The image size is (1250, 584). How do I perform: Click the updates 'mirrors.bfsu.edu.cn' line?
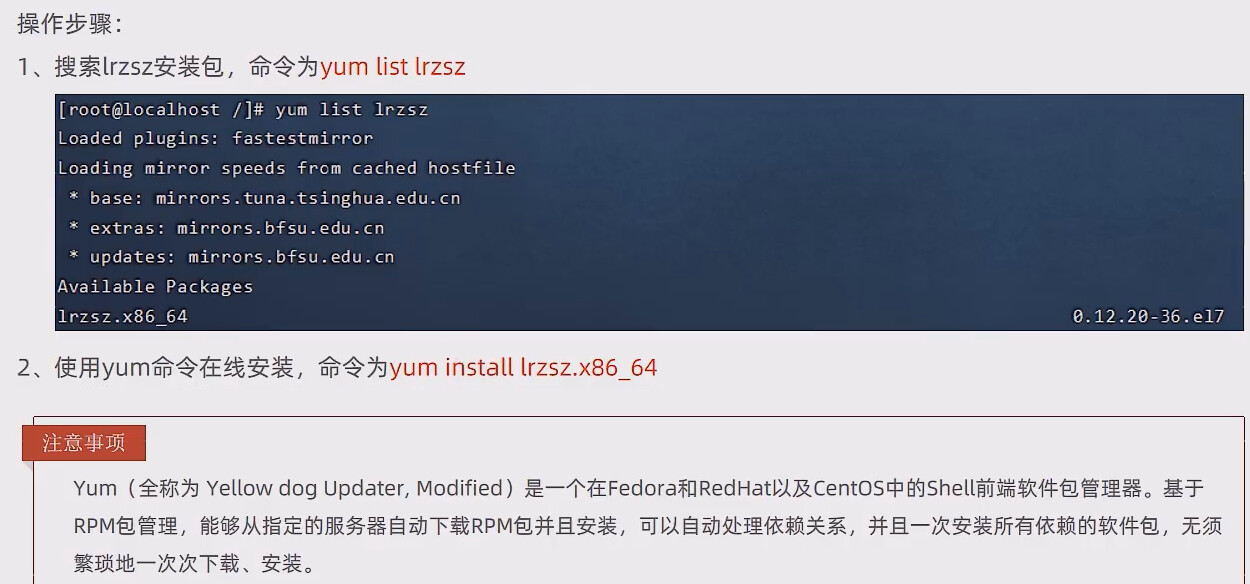(x=232, y=257)
